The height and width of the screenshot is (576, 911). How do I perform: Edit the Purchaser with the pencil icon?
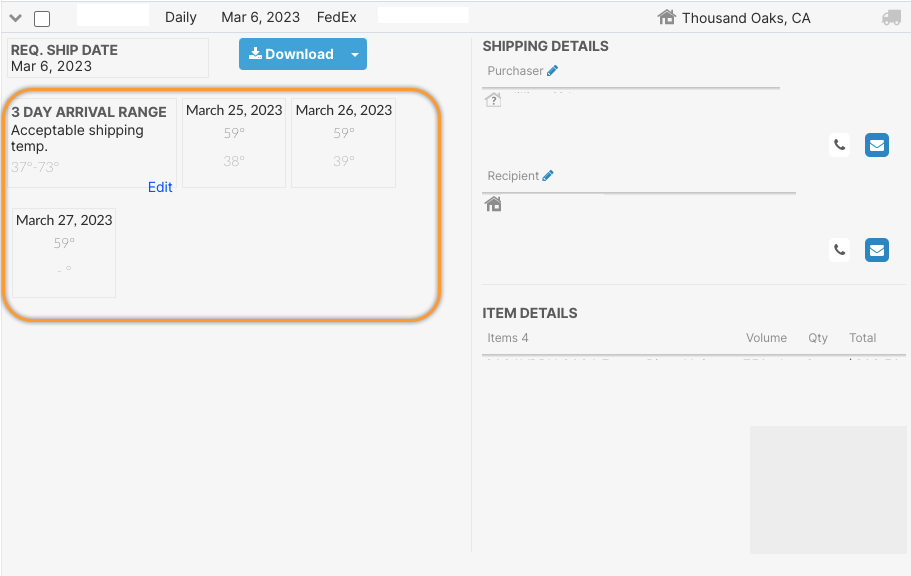553,71
